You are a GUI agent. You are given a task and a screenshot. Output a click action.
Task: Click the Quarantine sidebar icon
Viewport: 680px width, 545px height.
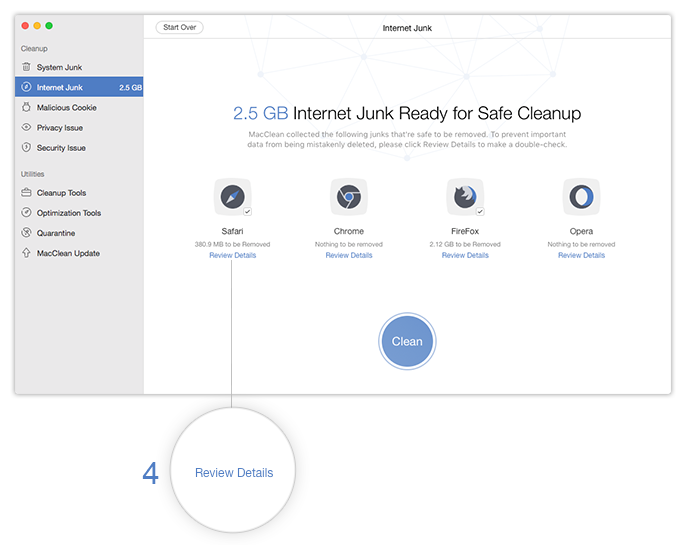[27, 233]
